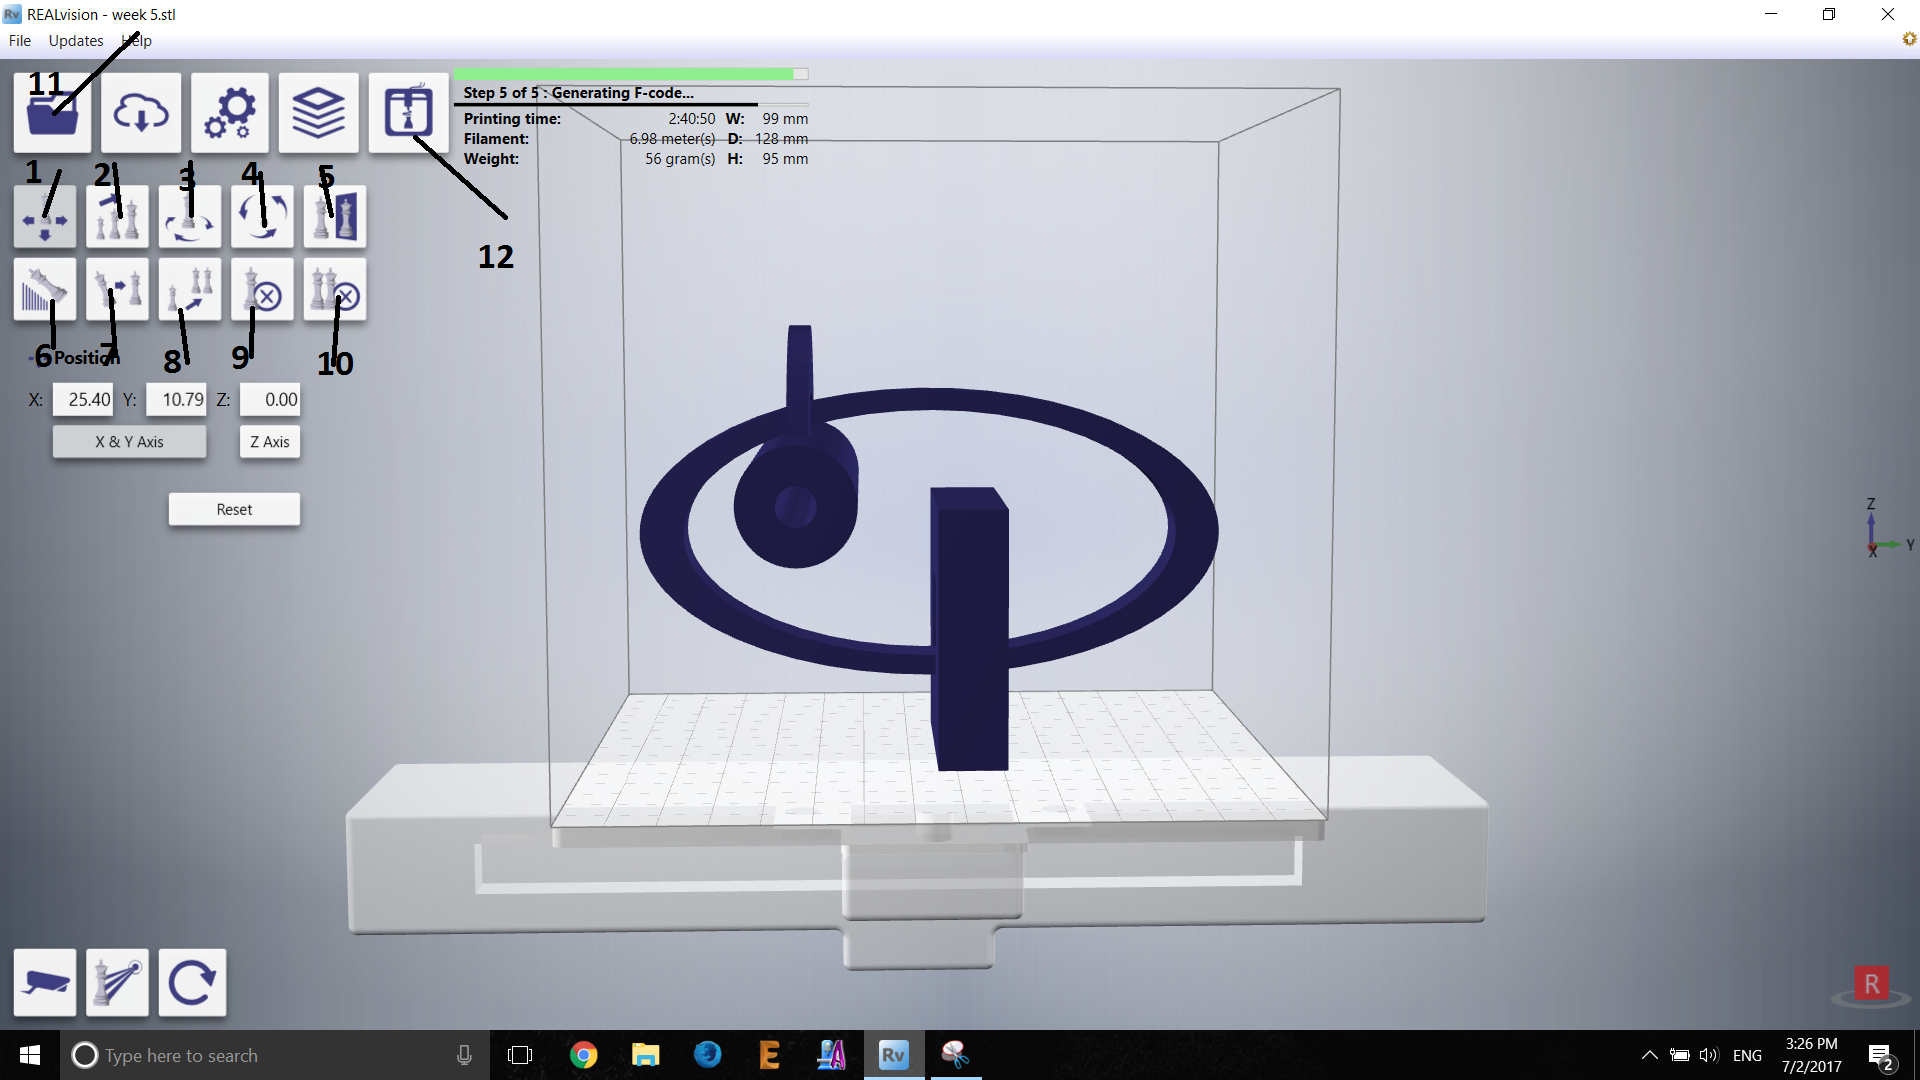Open Chrome from the taskbar
Image resolution: width=1920 pixels, height=1080 pixels.
pyautogui.click(x=583, y=1055)
